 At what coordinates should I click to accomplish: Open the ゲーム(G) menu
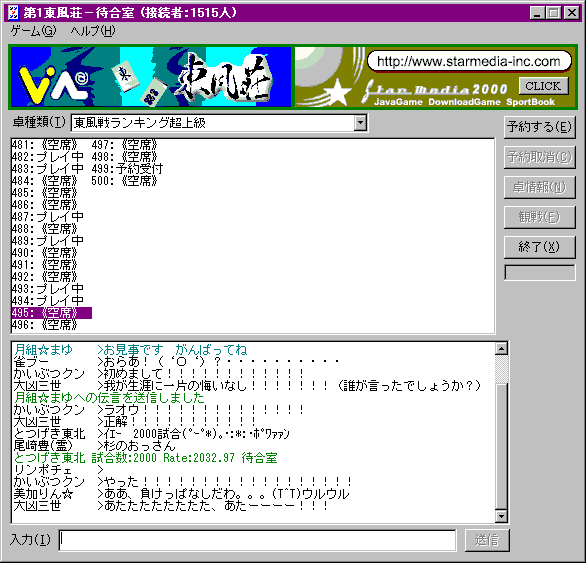[x=33, y=31]
